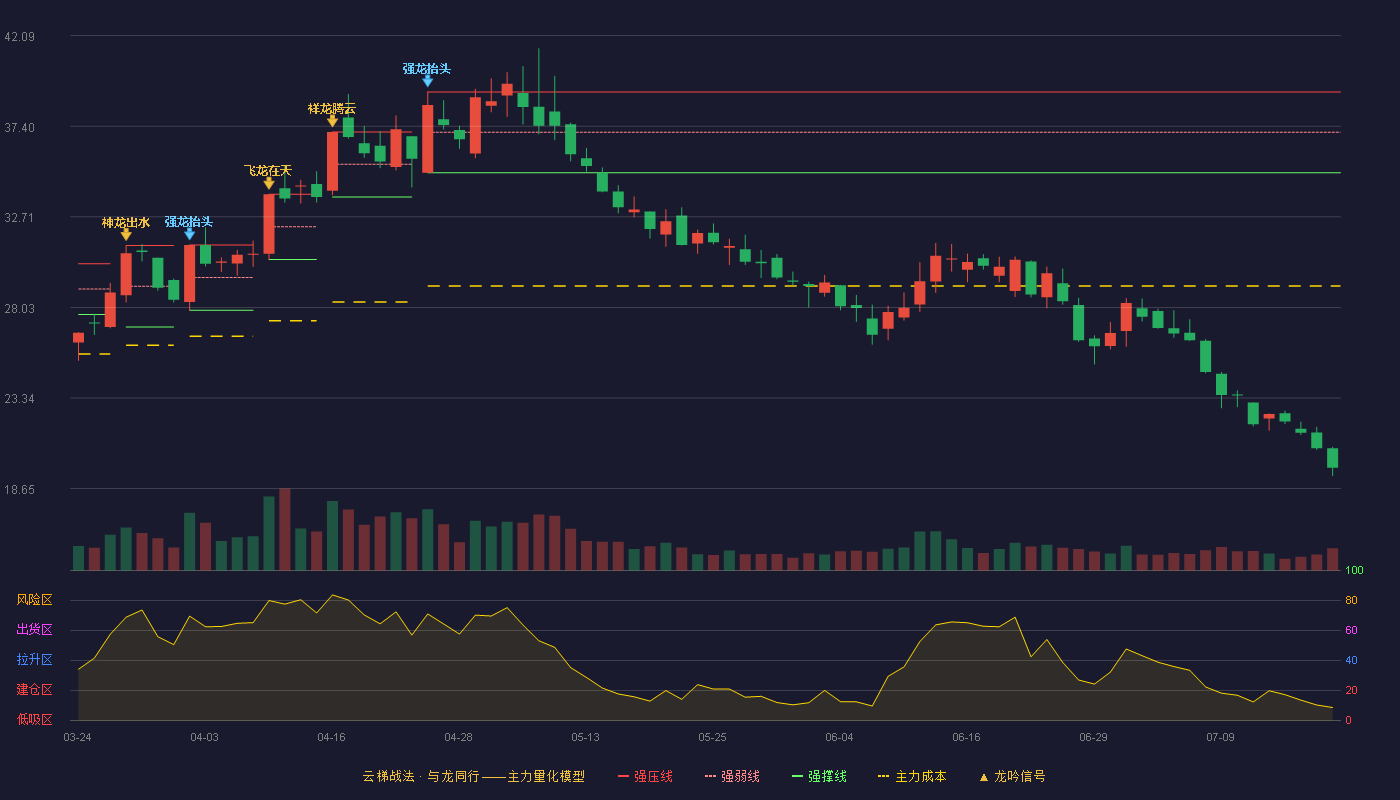1400x800 pixels.
Task: Click the 云梯战法 · 与龙同行 model title
Action: 473,776
